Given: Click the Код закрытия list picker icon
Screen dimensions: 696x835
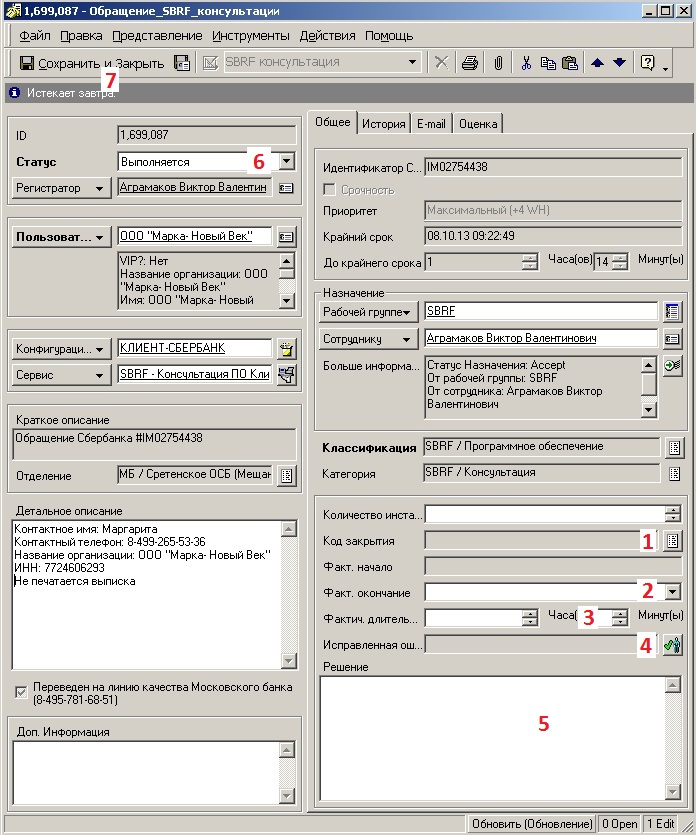Looking at the screenshot, I should point(672,541).
